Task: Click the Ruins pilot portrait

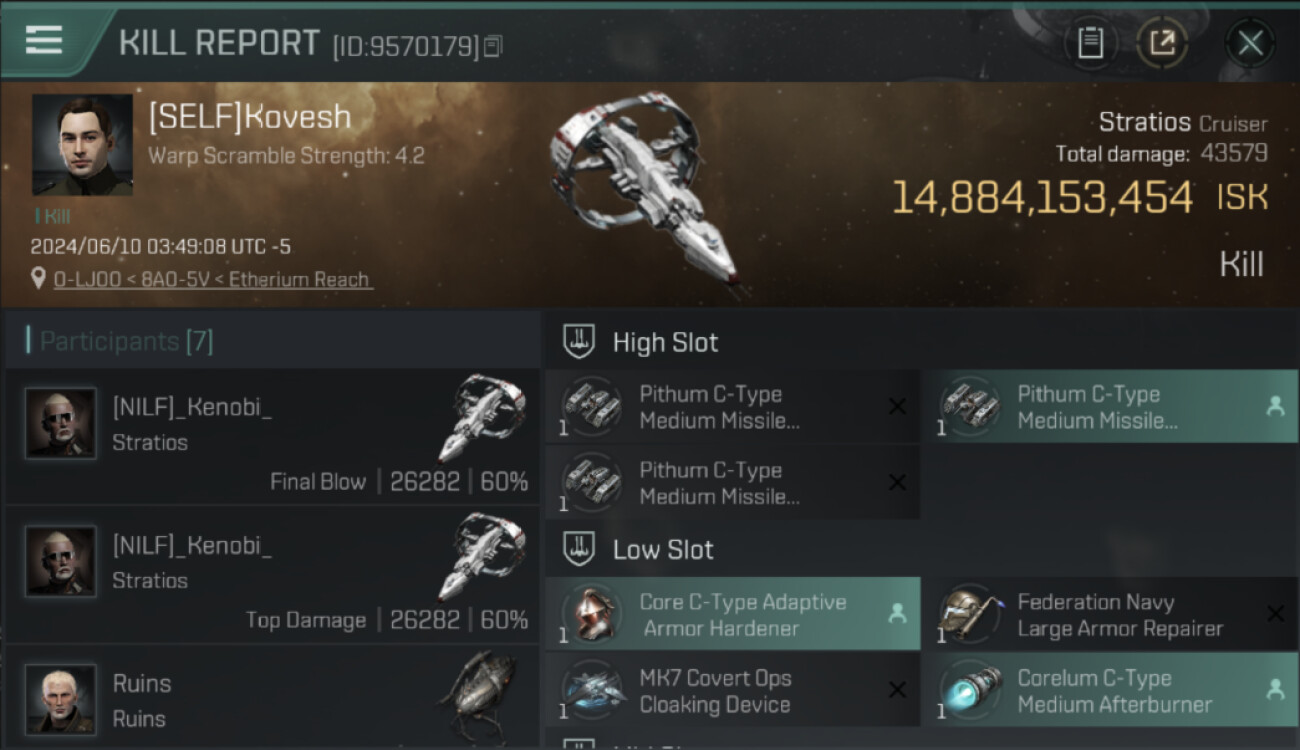Action: point(61,698)
